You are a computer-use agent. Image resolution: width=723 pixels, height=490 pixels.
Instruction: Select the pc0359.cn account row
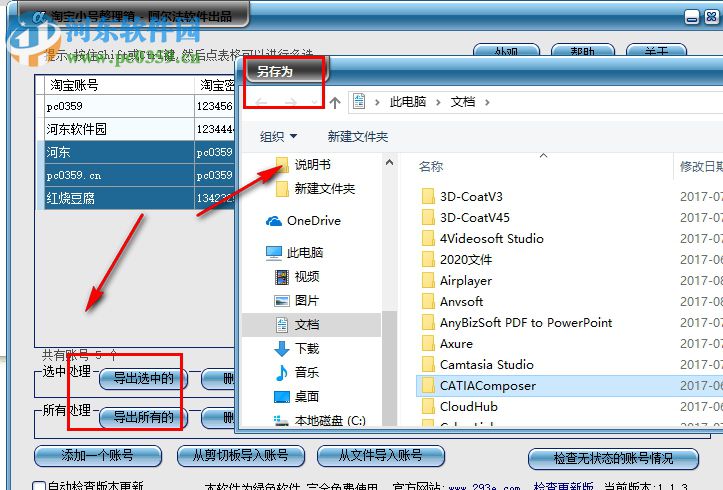click(136, 175)
